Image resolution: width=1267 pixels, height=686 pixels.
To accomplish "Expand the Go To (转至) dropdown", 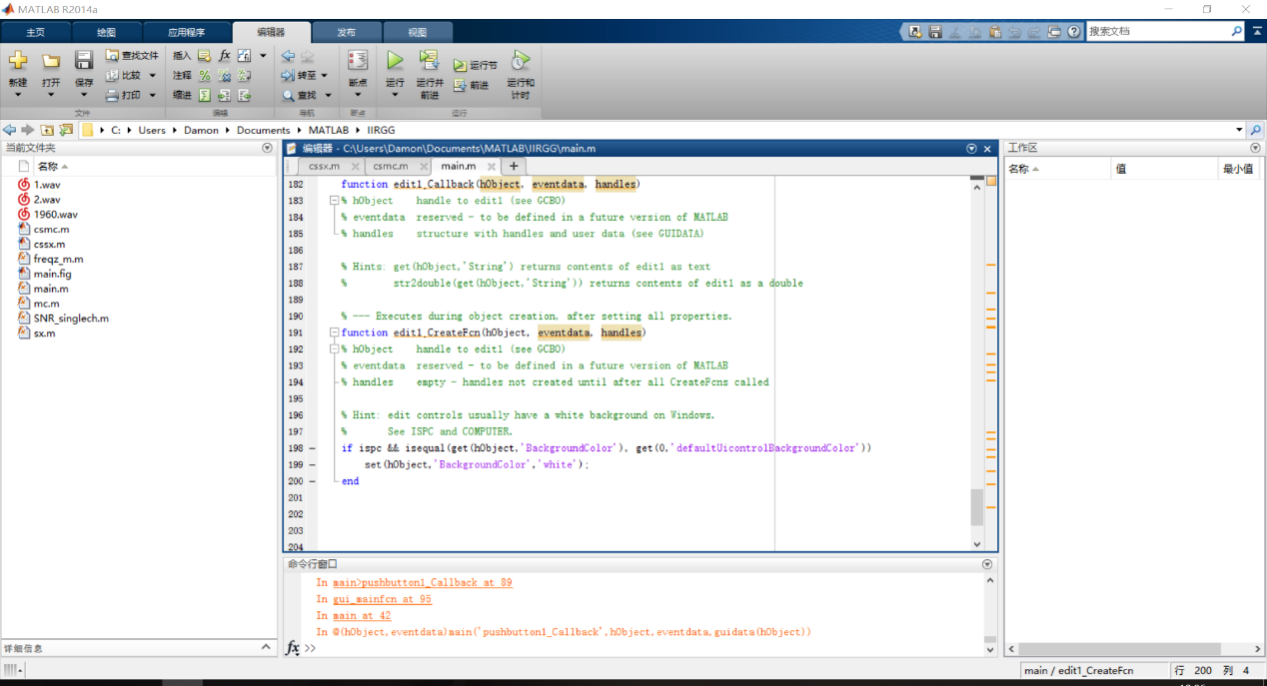I will coord(324,76).
